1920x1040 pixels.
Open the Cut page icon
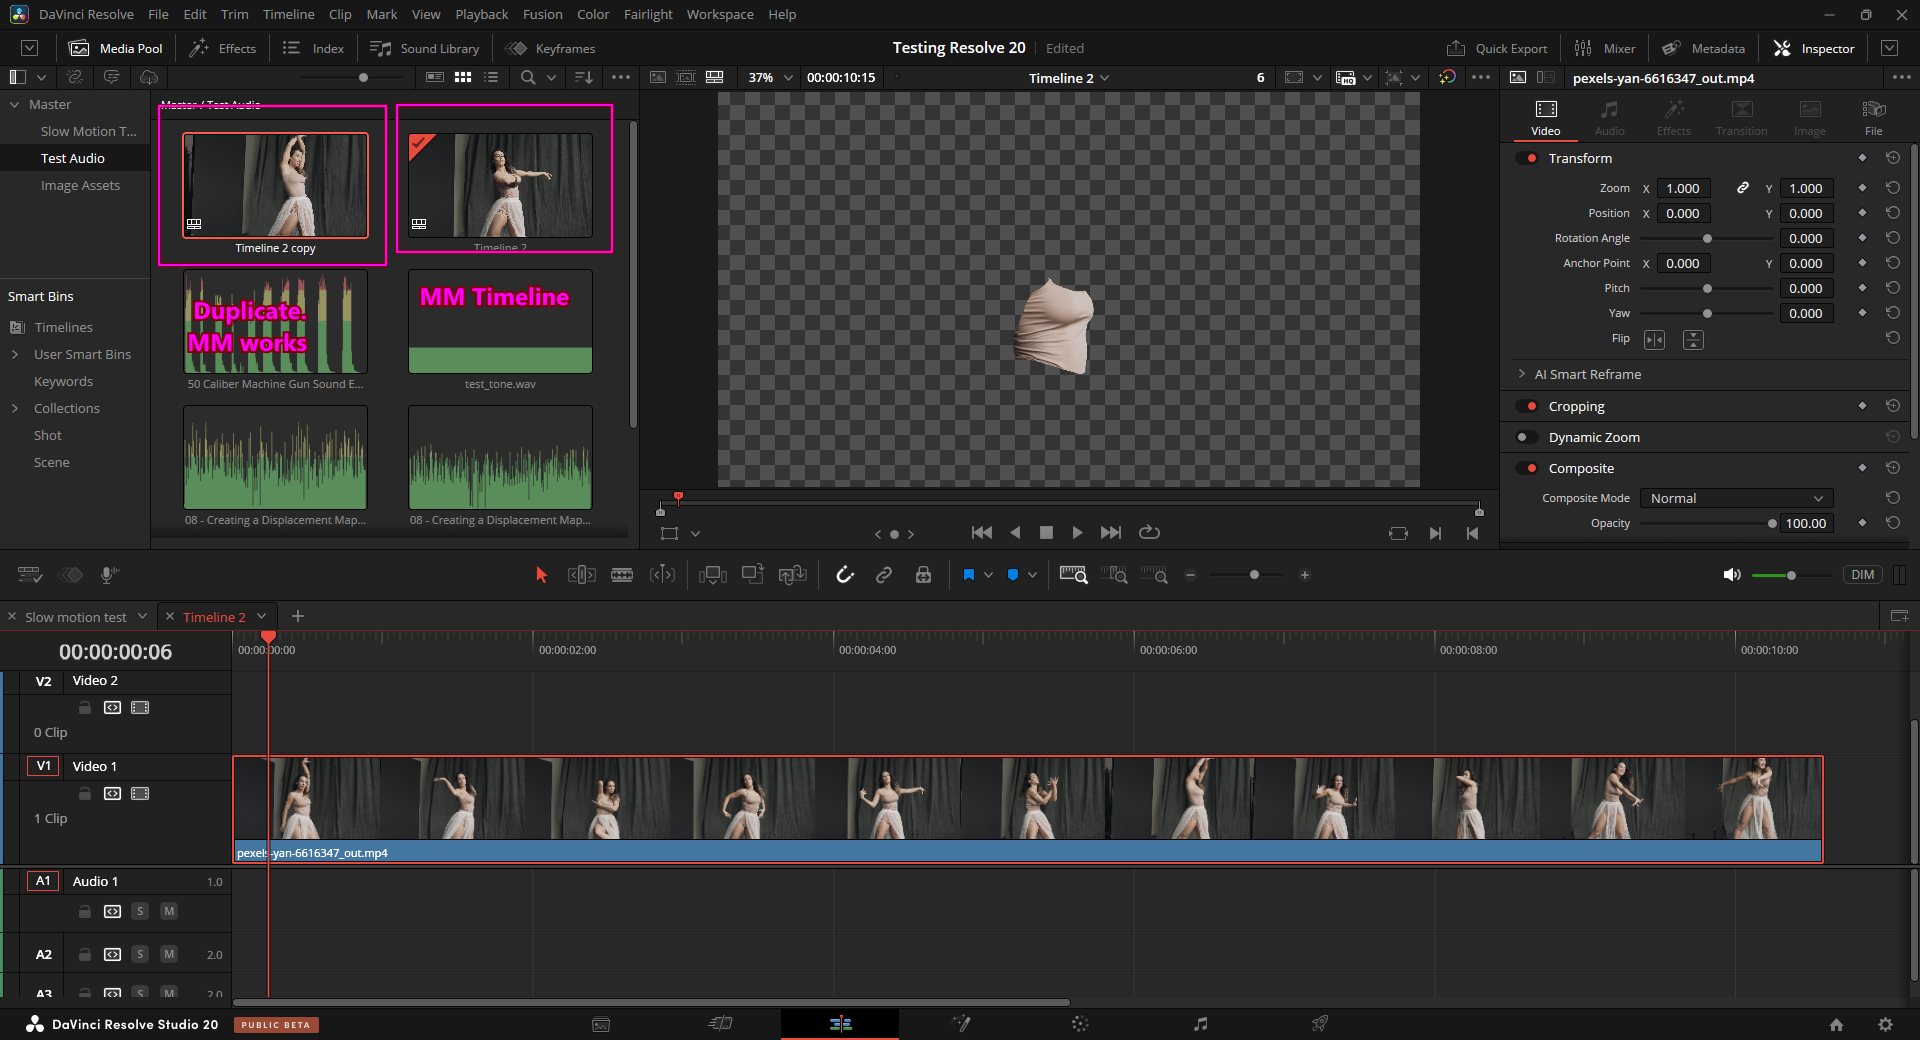[x=720, y=1024]
